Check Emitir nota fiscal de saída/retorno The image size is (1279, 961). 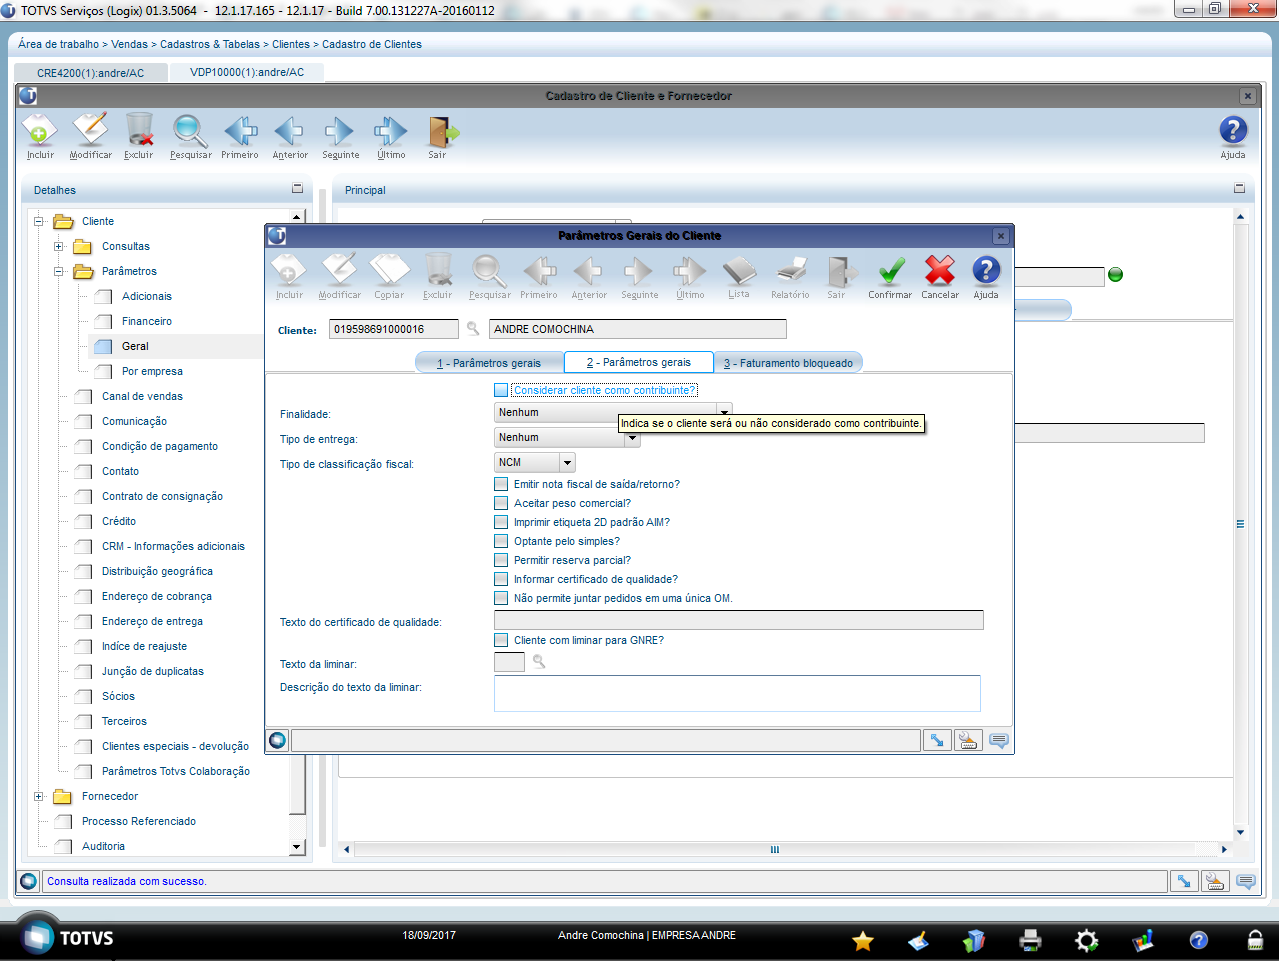(501, 484)
